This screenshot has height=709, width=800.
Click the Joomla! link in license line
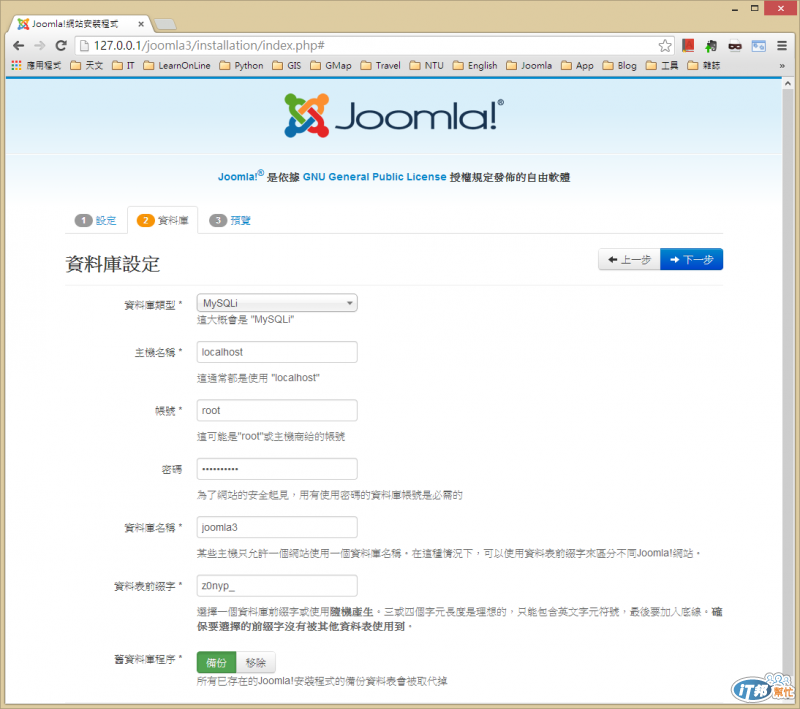click(x=240, y=176)
